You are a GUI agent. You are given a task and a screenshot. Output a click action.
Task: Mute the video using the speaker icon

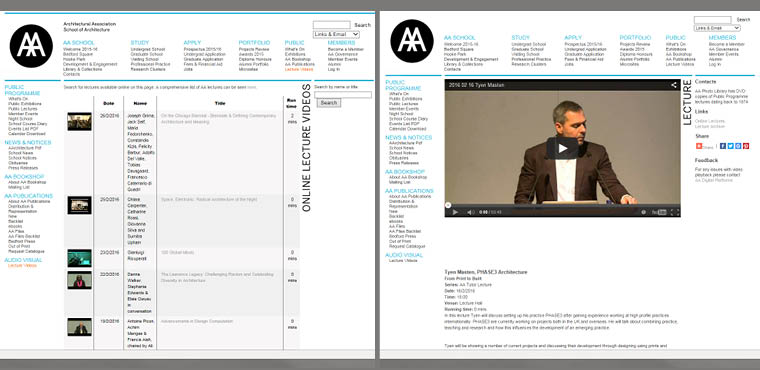pos(470,212)
